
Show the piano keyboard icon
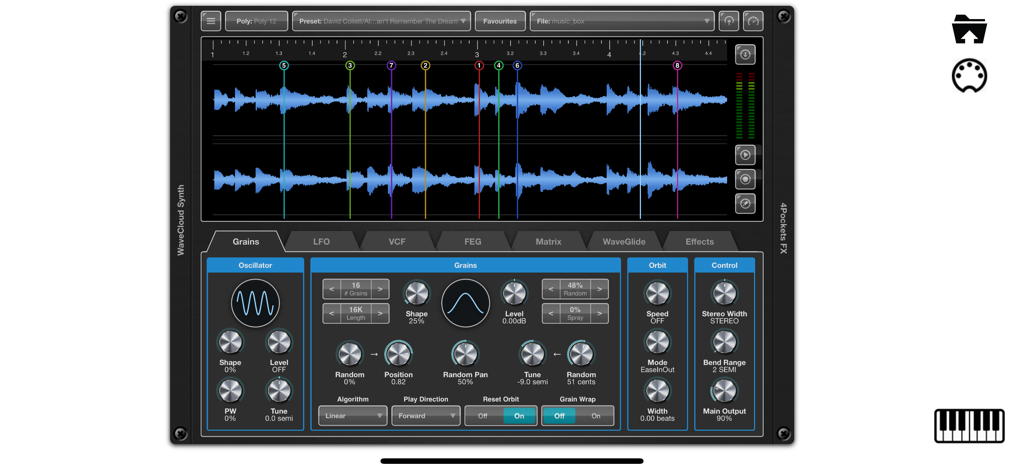968,427
